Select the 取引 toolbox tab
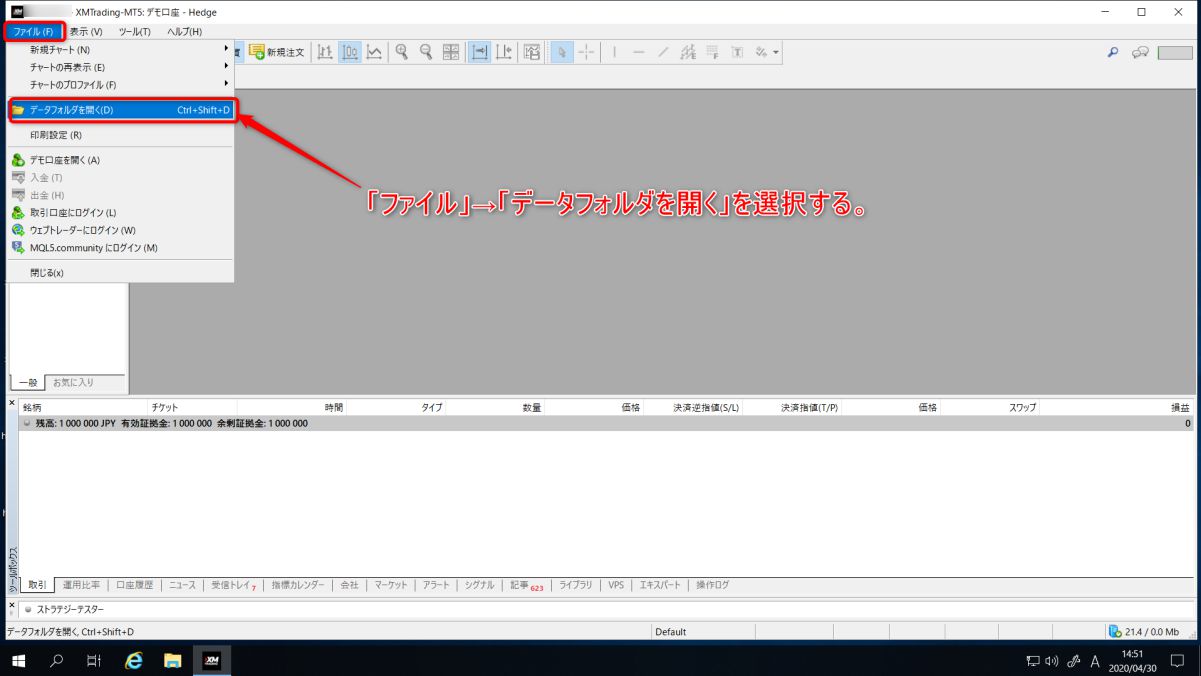The image size is (1201, 676). point(37,585)
